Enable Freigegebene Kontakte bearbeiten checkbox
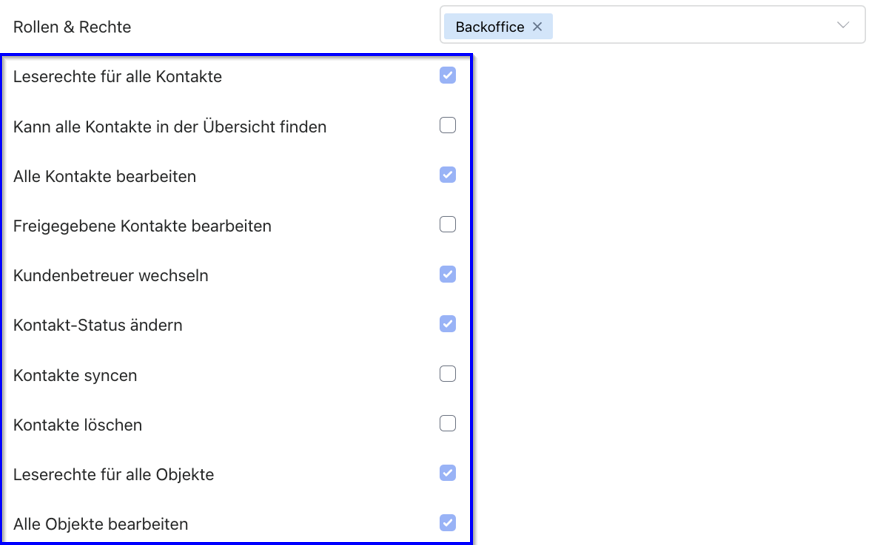The width and height of the screenshot is (872, 545). click(x=448, y=224)
